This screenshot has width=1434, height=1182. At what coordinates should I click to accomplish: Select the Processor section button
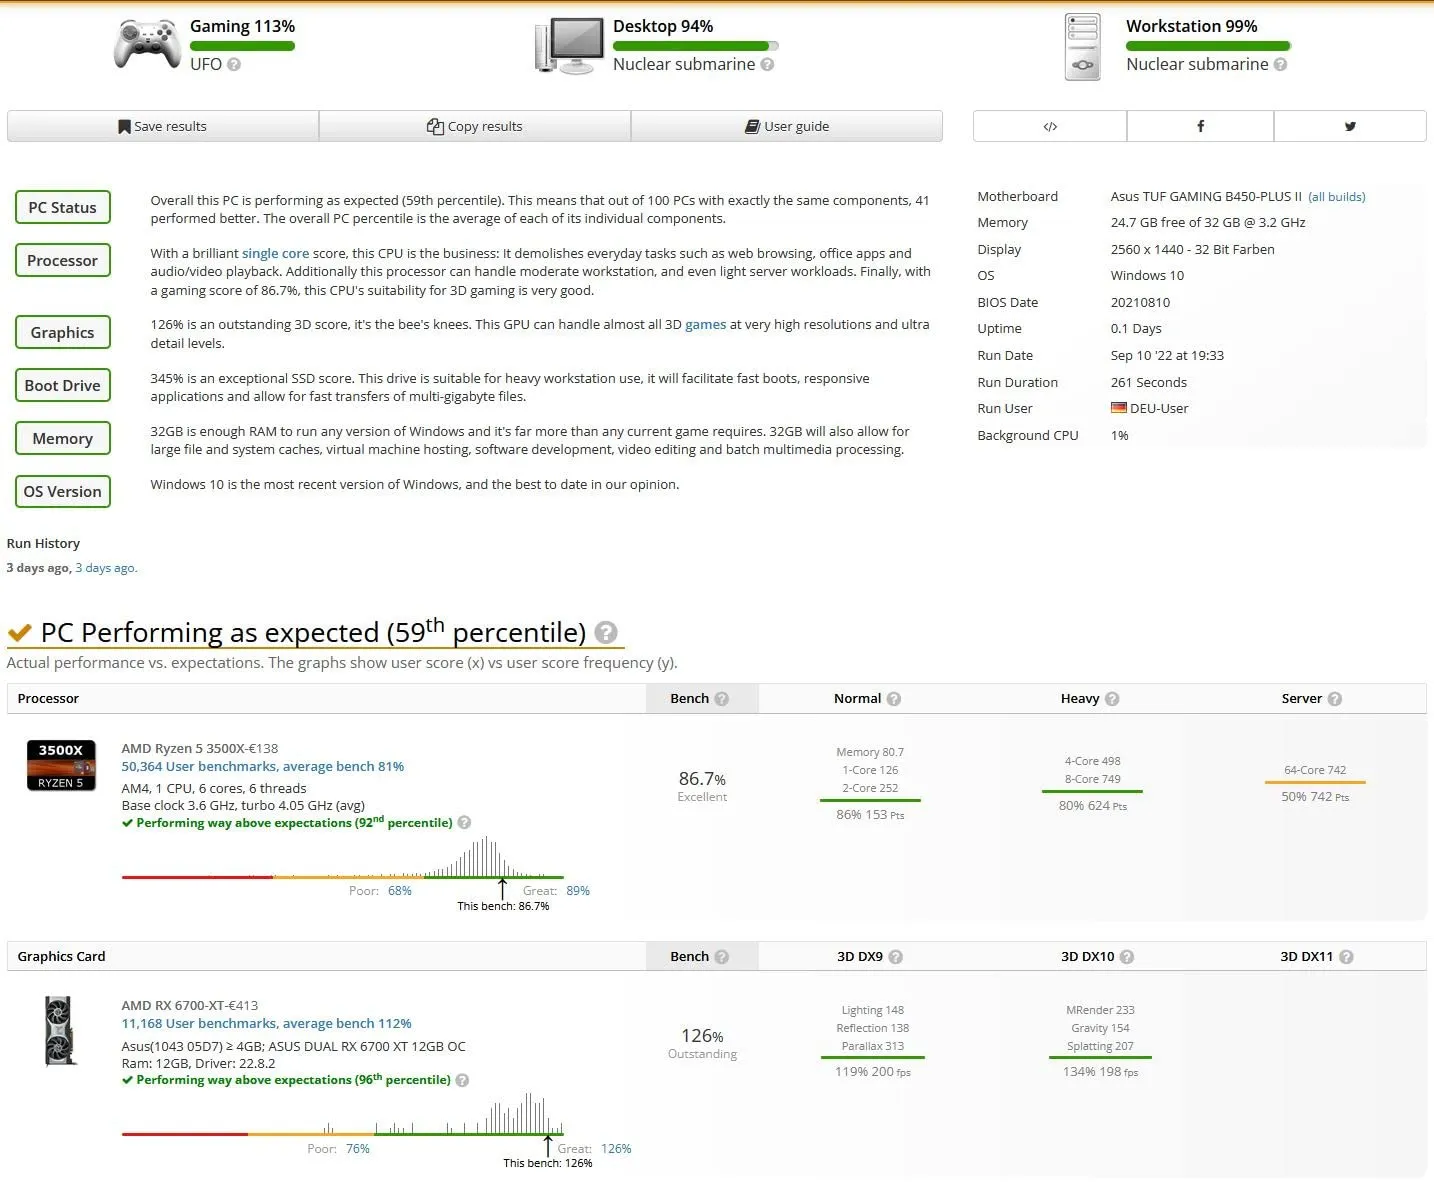point(63,260)
